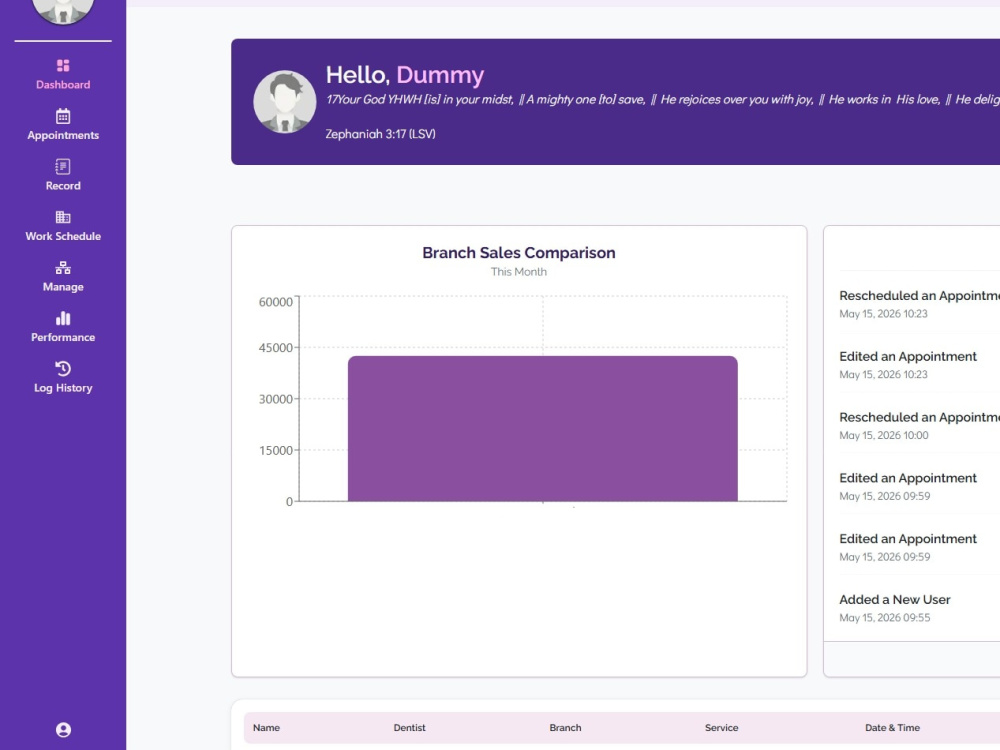Click the Appointments calendar icon
Image resolution: width=1000 pixels, height=750 pixels.
tap(62, 116)
